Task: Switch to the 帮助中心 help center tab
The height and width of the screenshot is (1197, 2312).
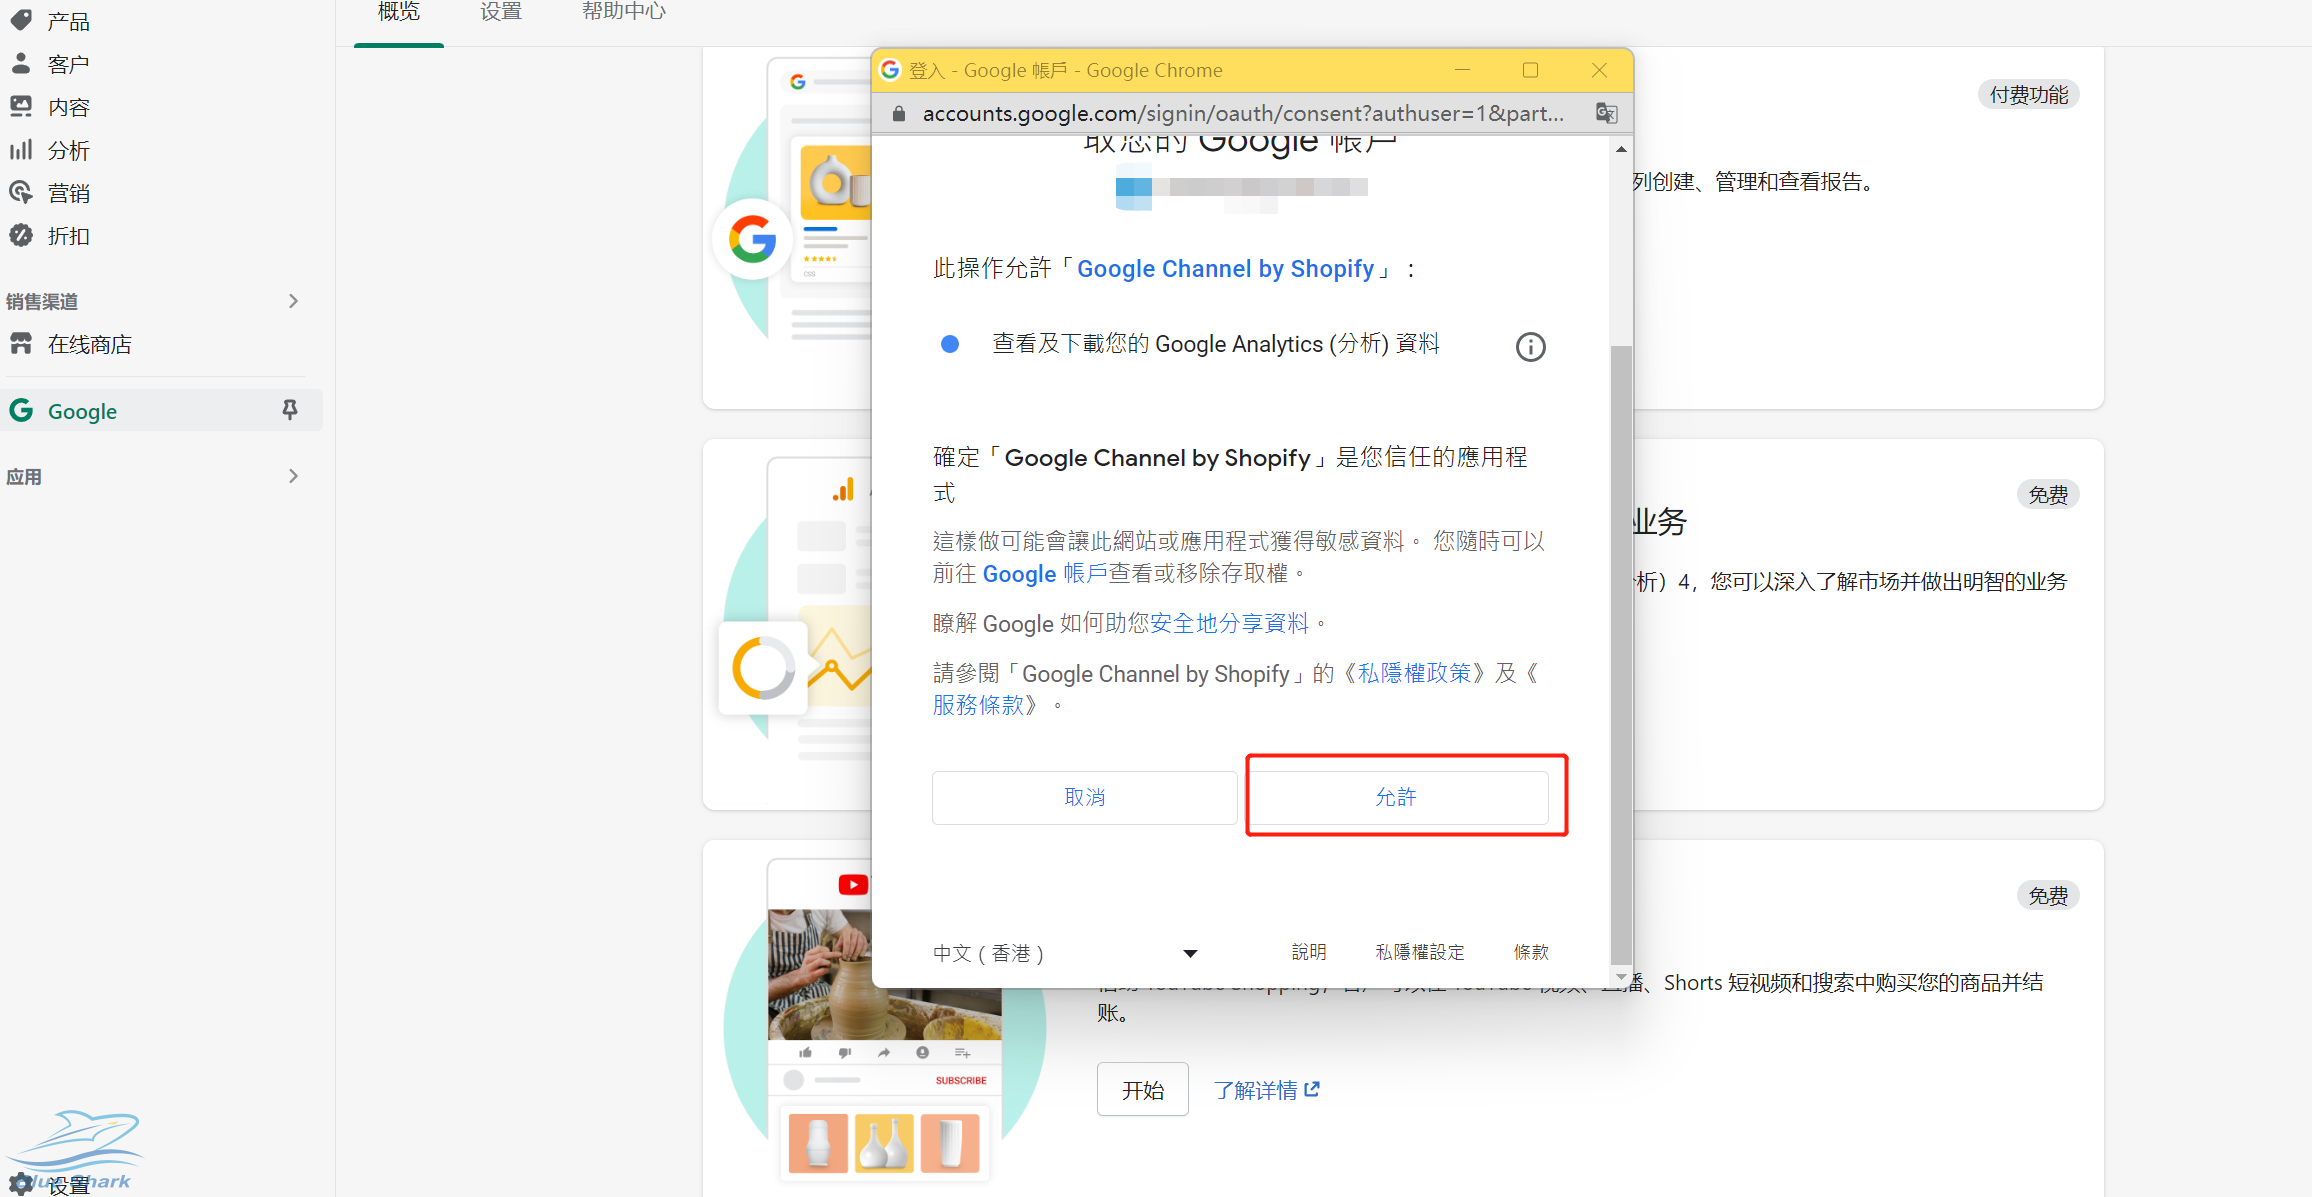Action: click(x=624, y=12)
